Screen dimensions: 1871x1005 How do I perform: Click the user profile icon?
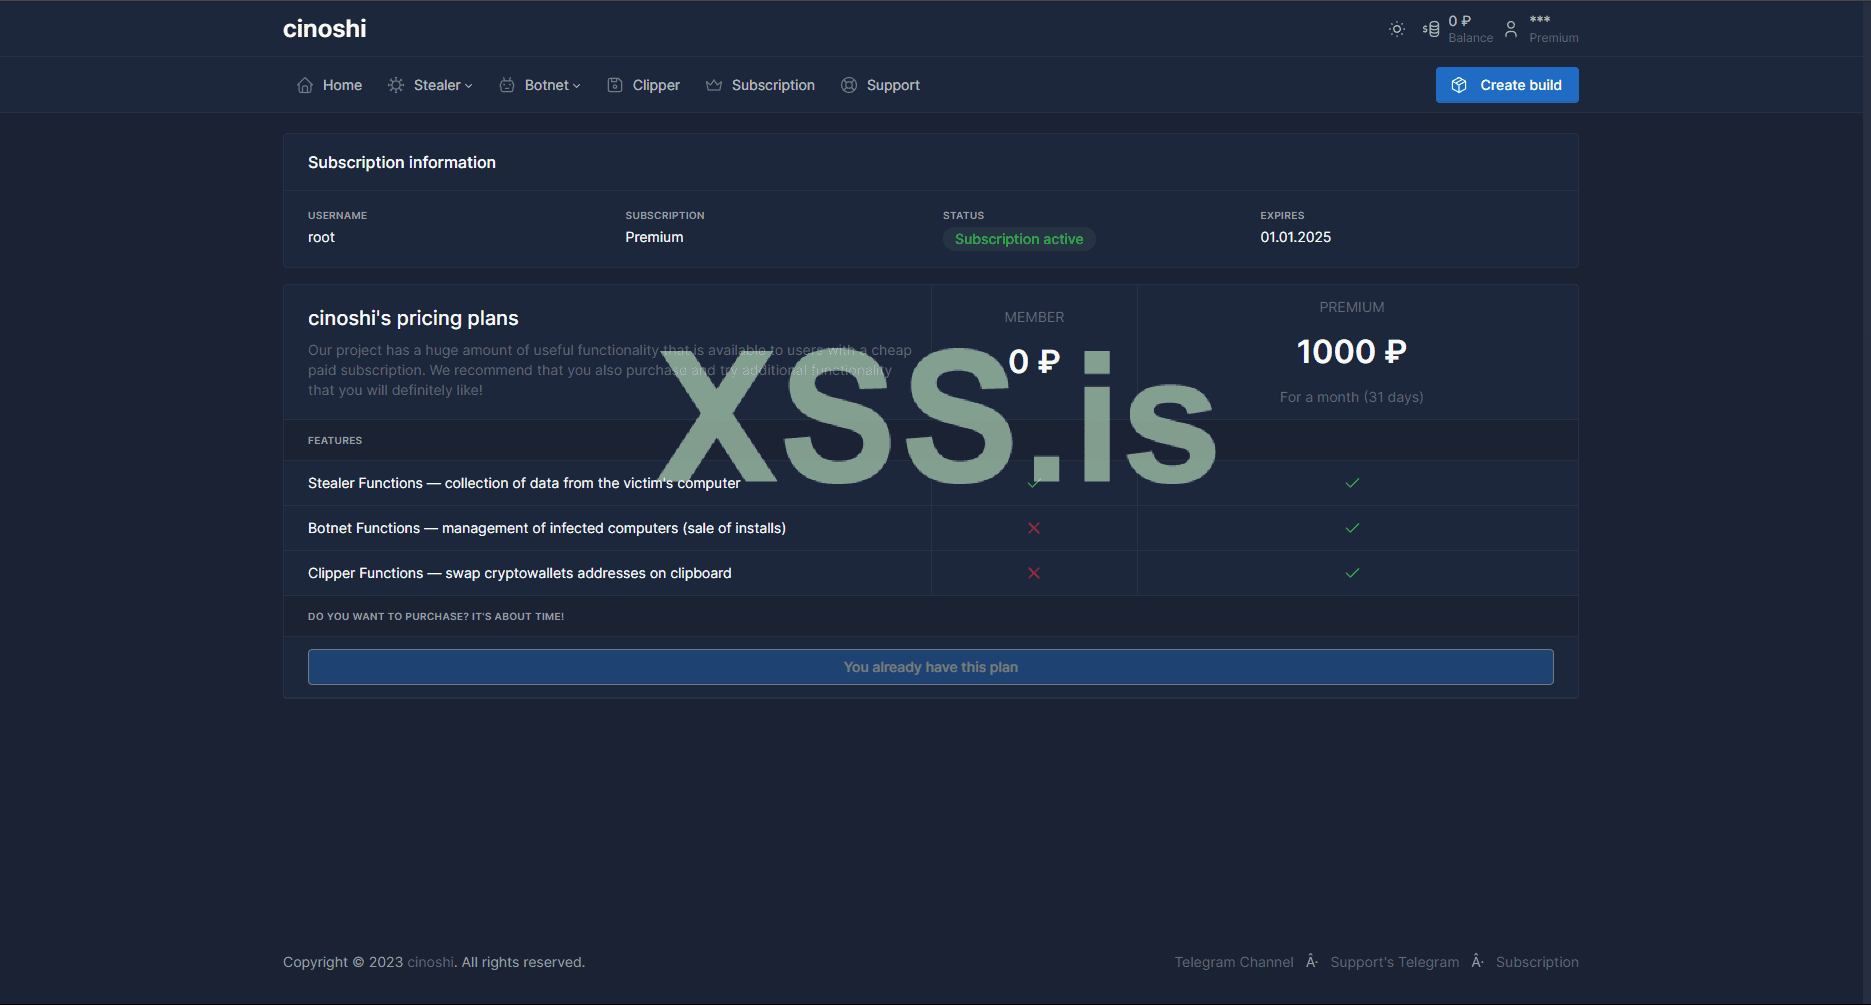click(1511, 29)
